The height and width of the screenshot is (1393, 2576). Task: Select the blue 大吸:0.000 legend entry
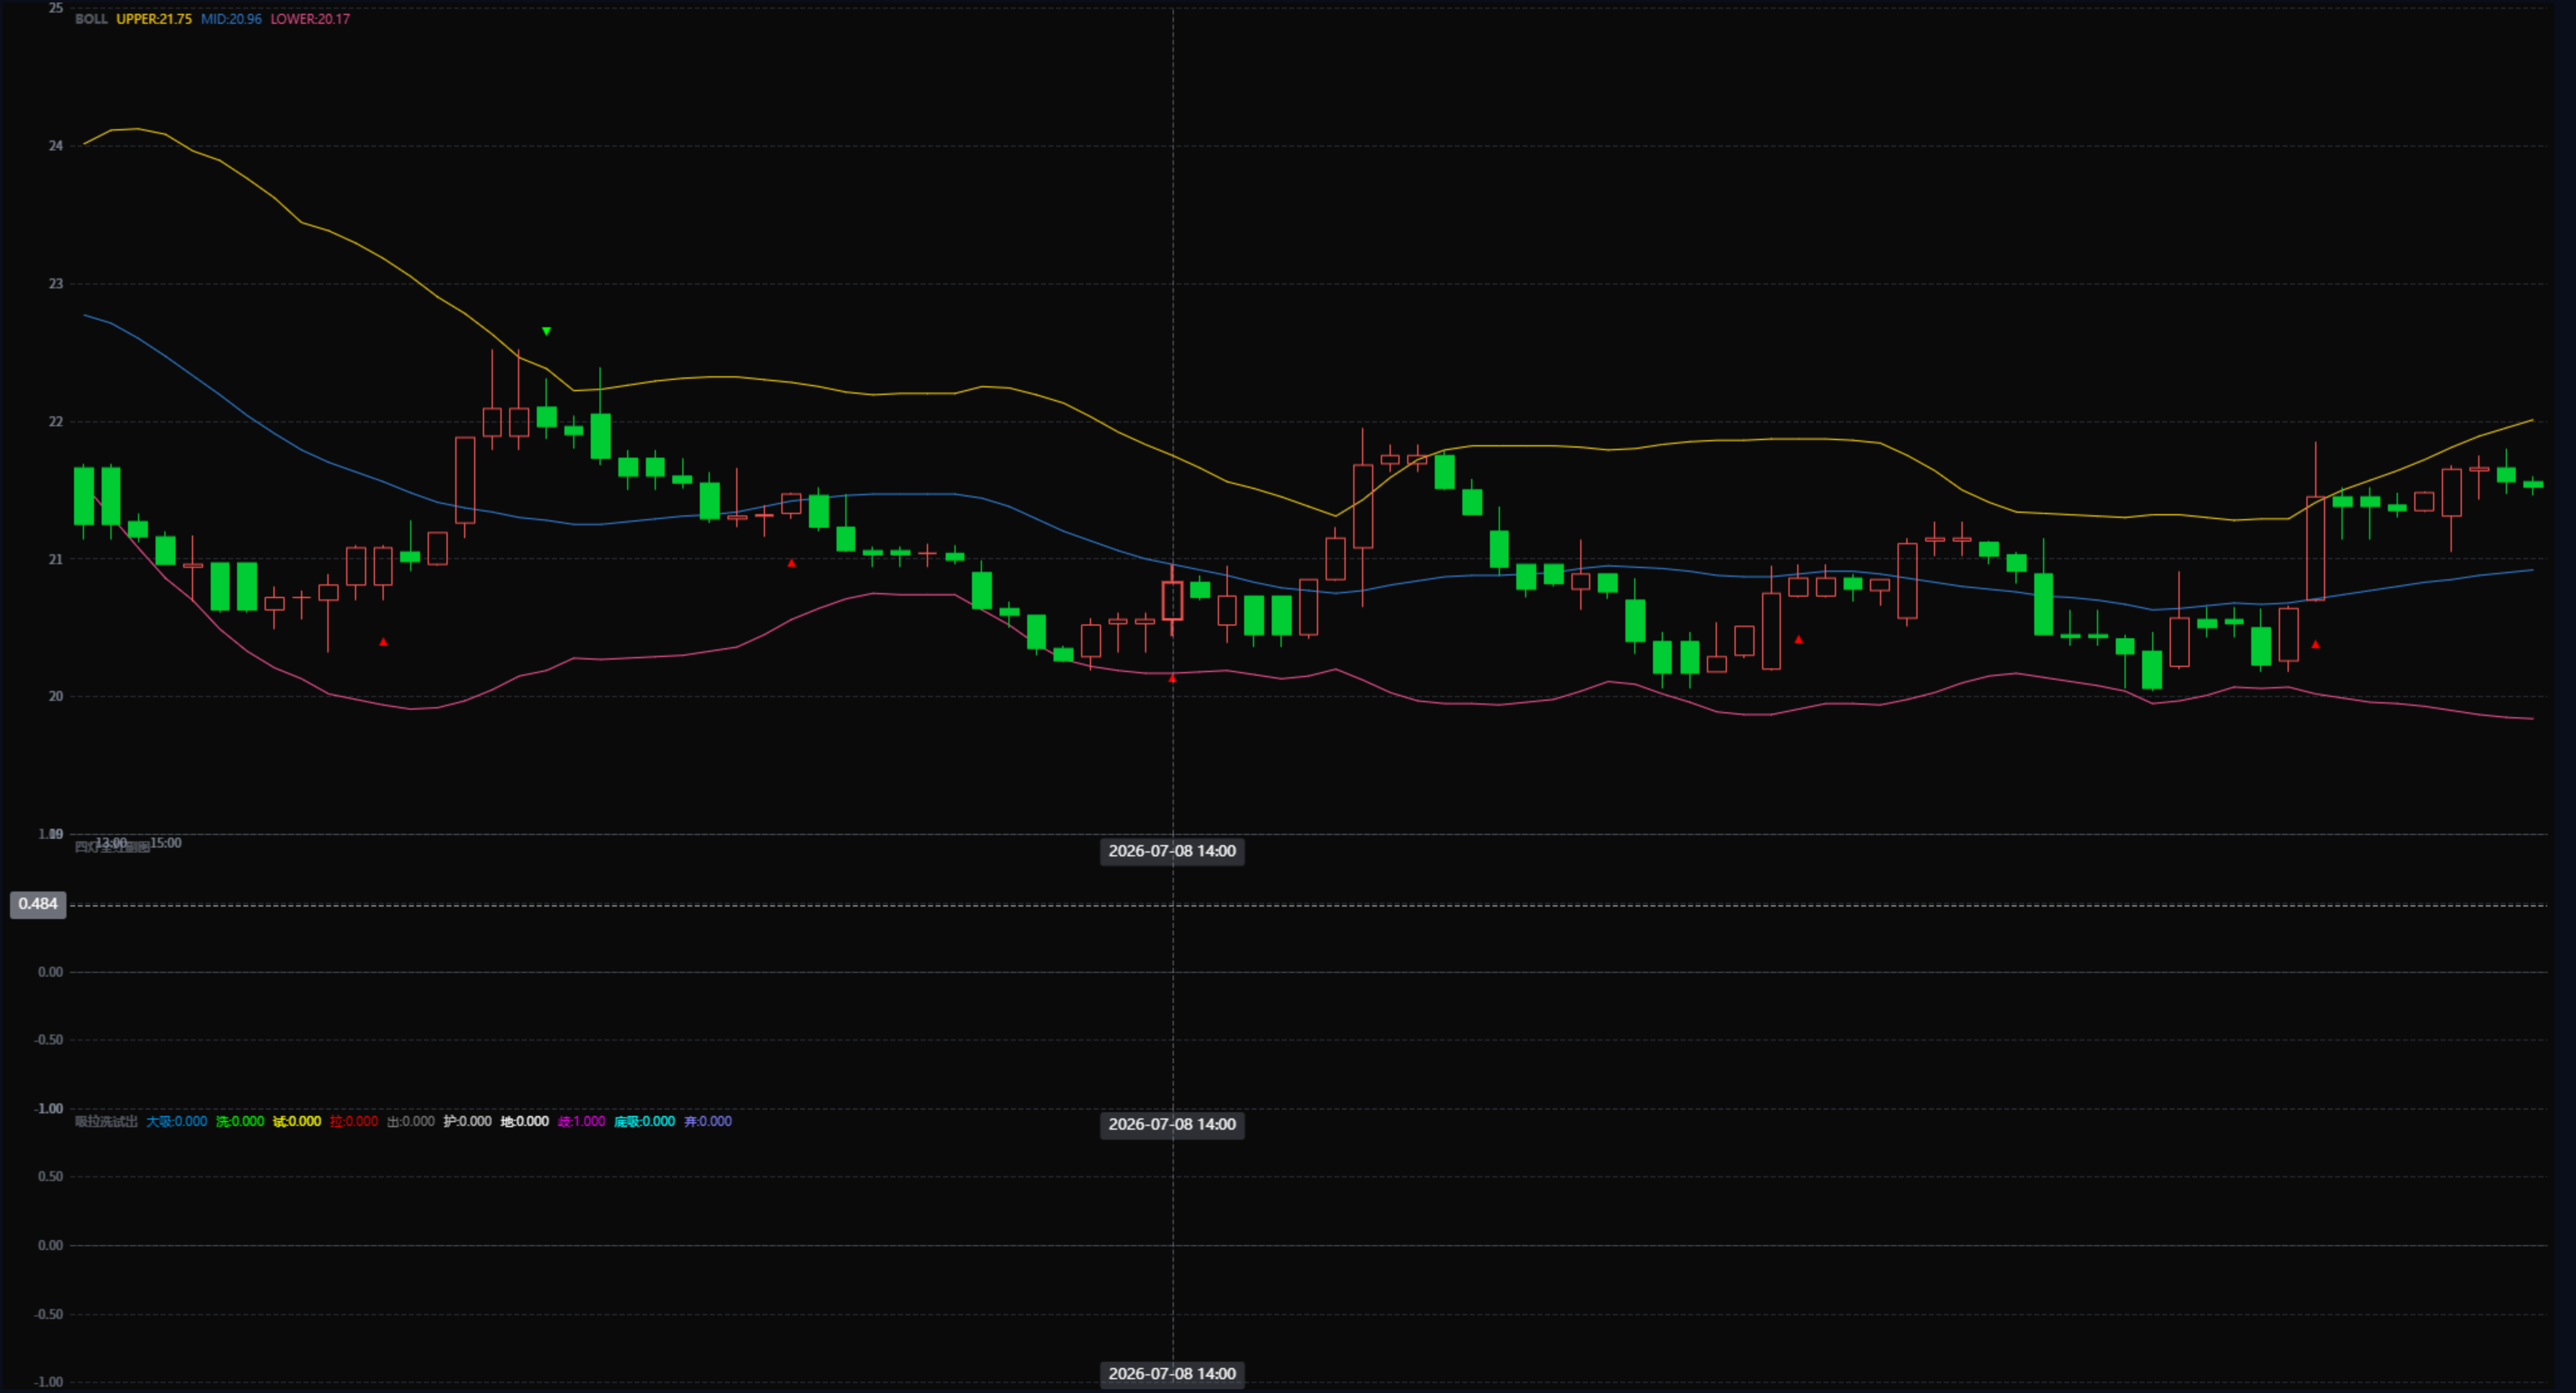tap(177, 1121)
